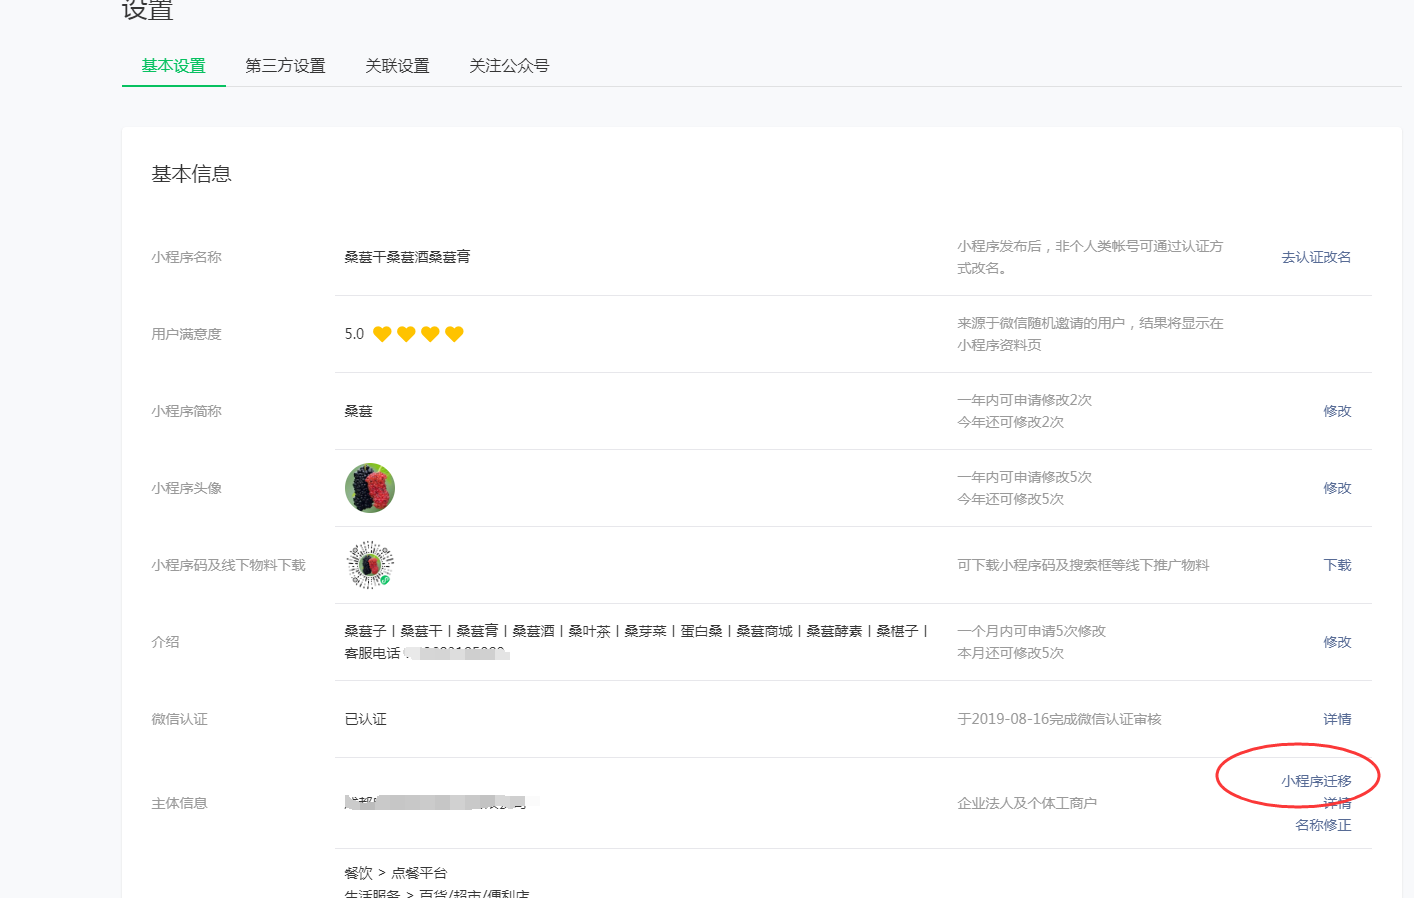Screen dimensions: 1414x898
Task: Click the 名称修正 link
Action: (1323, 825)
